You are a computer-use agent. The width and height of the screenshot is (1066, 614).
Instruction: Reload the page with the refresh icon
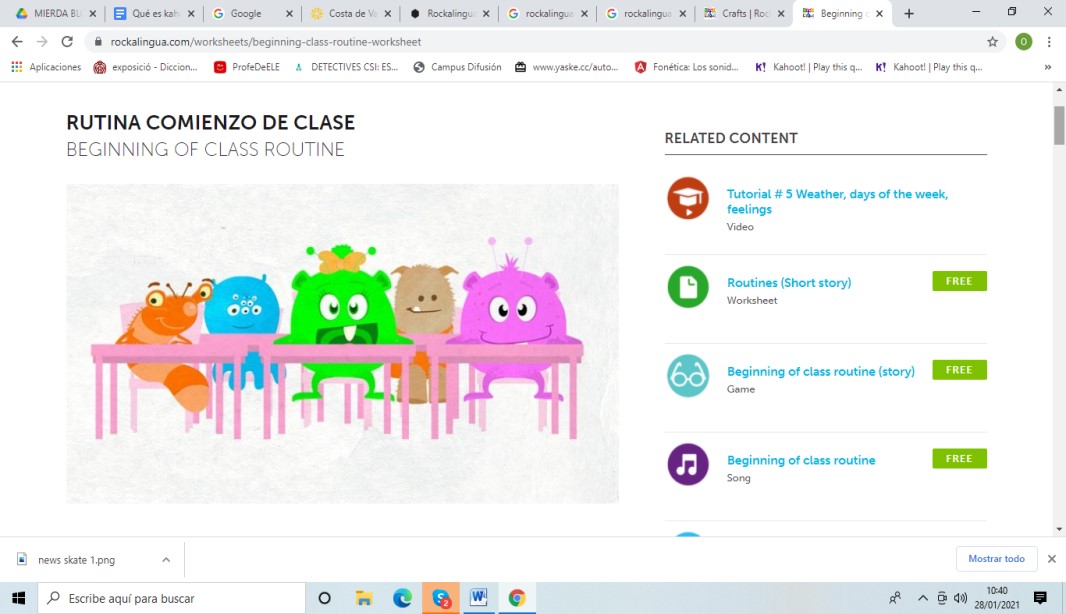point(67,41)
